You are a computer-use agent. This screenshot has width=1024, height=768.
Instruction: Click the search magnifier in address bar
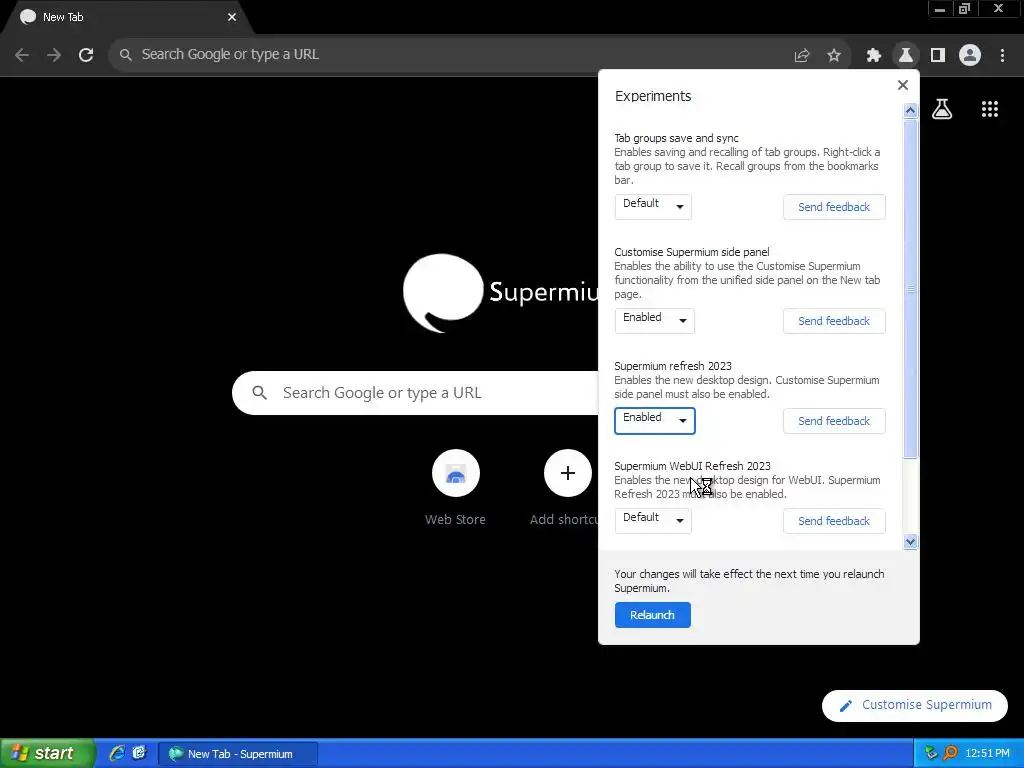[x=125, y=55]
